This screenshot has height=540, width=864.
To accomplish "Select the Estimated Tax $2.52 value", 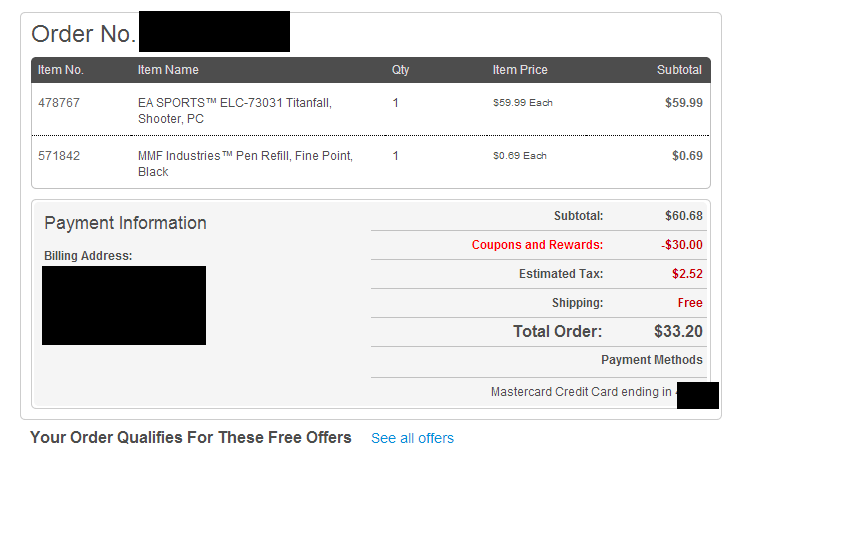I will click(687, 274).
